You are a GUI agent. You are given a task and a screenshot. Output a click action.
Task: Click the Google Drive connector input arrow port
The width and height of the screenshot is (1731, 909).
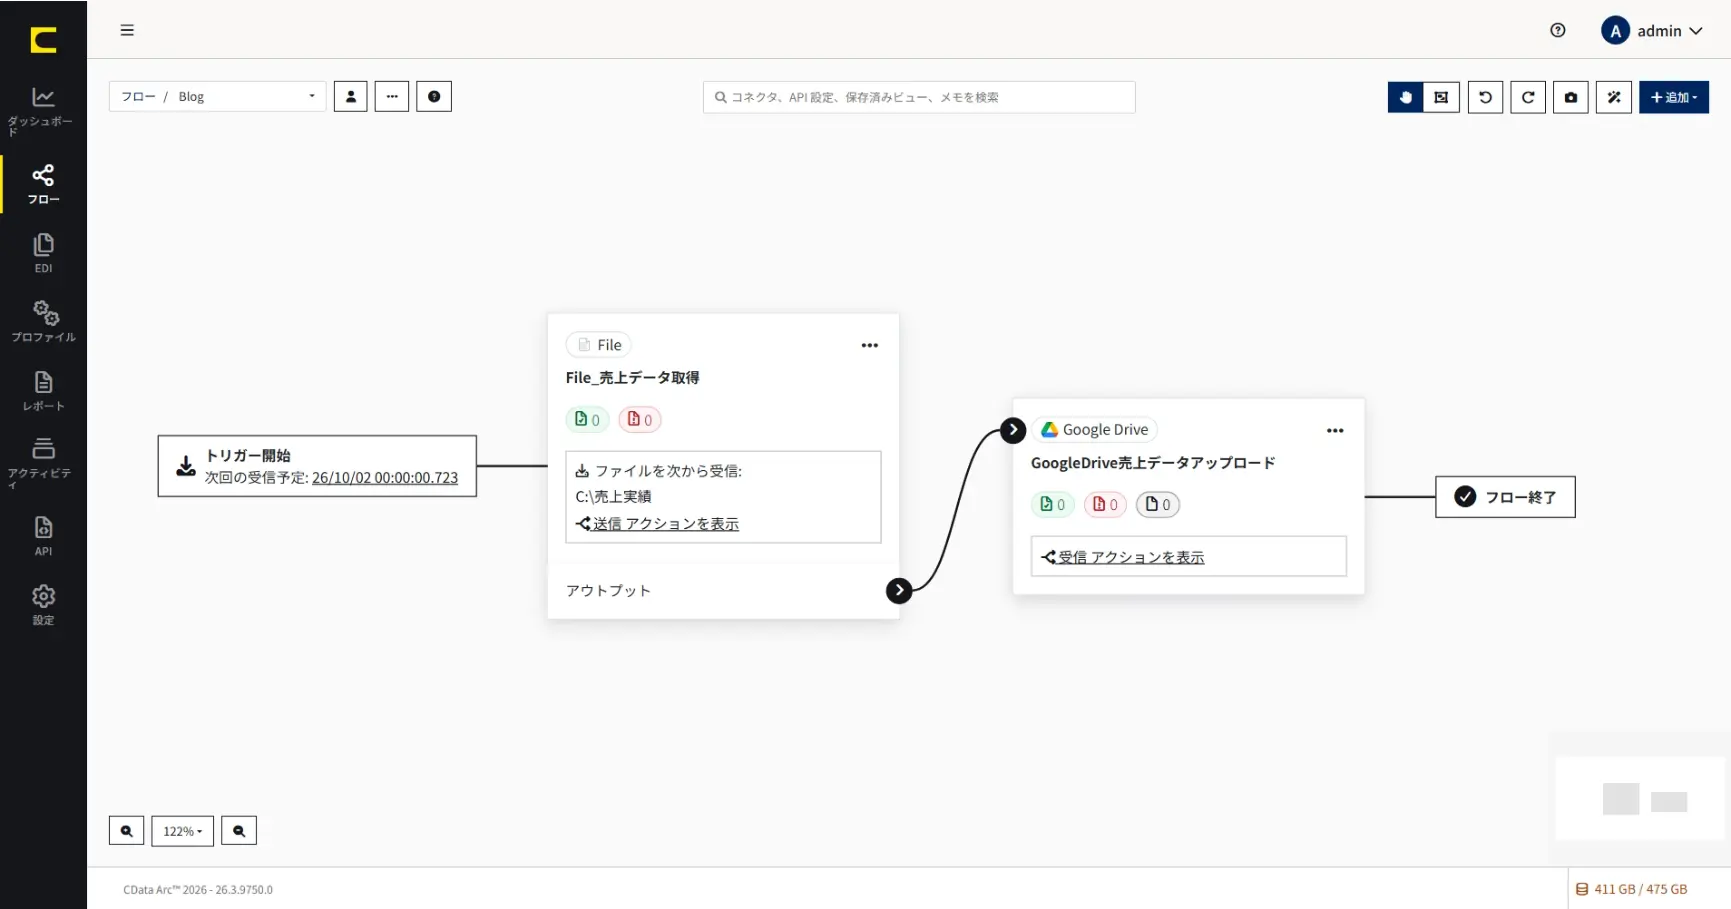pyautogui.click(x=1013, y=430)
